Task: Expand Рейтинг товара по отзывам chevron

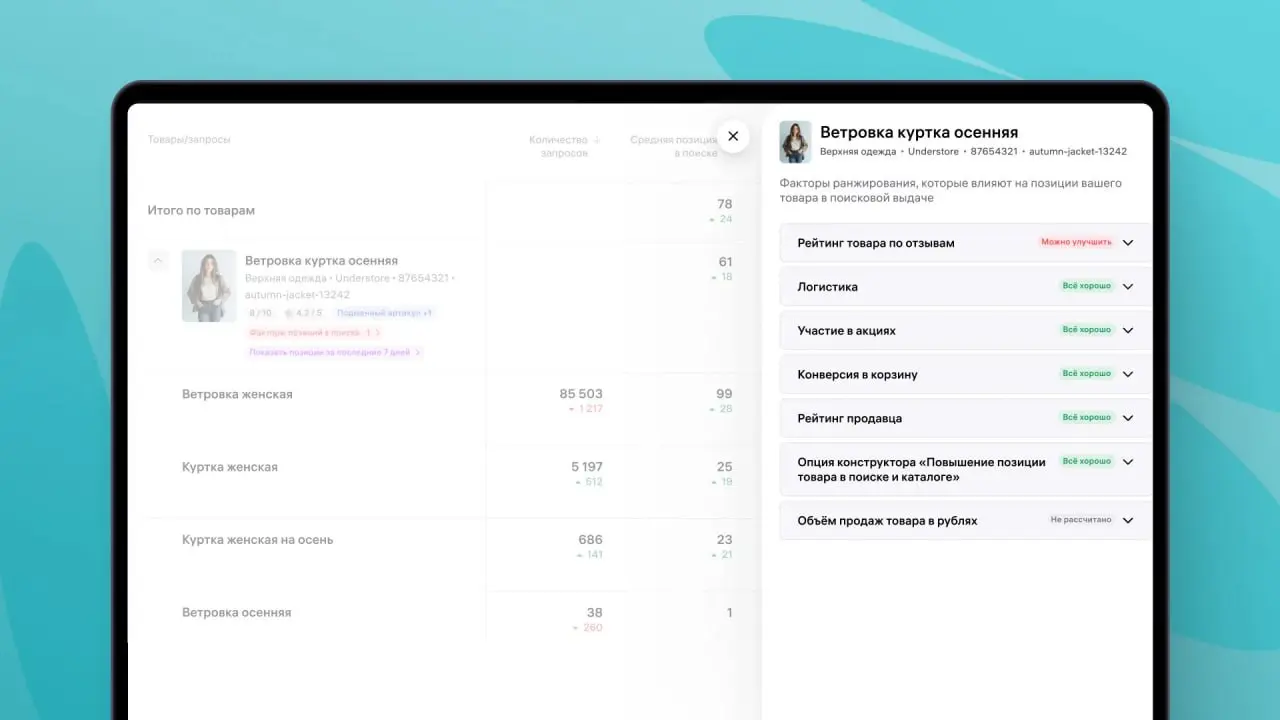Action: (1128, 243)
